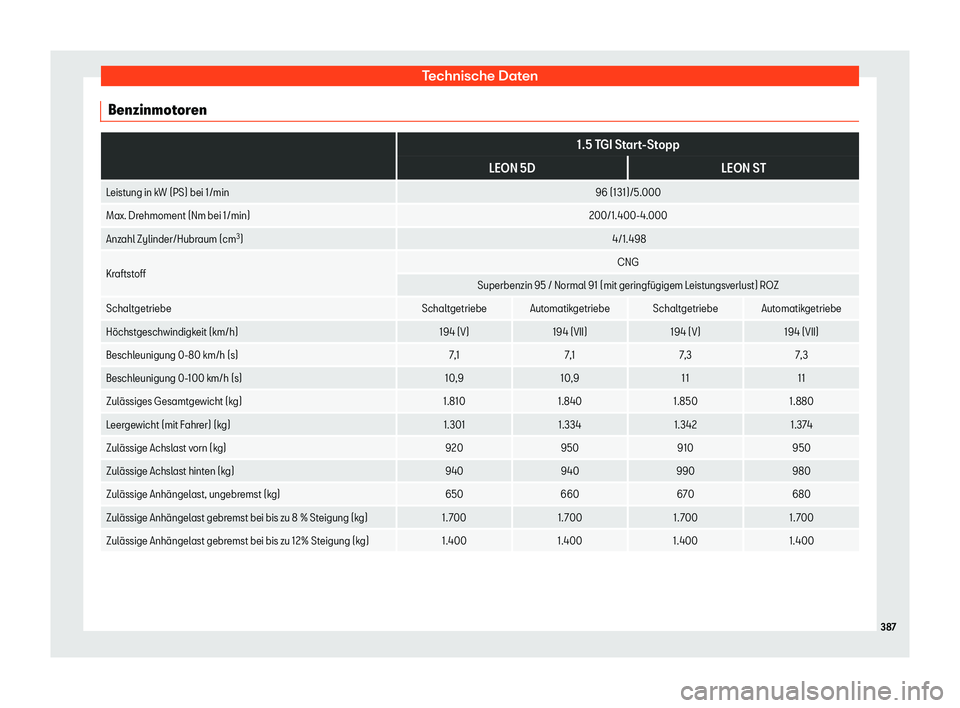Select the 'Anhängelast gebremst bis zu 12% Steigung' label
This screenshot has height=708, width=960.
tap(238, 541)
